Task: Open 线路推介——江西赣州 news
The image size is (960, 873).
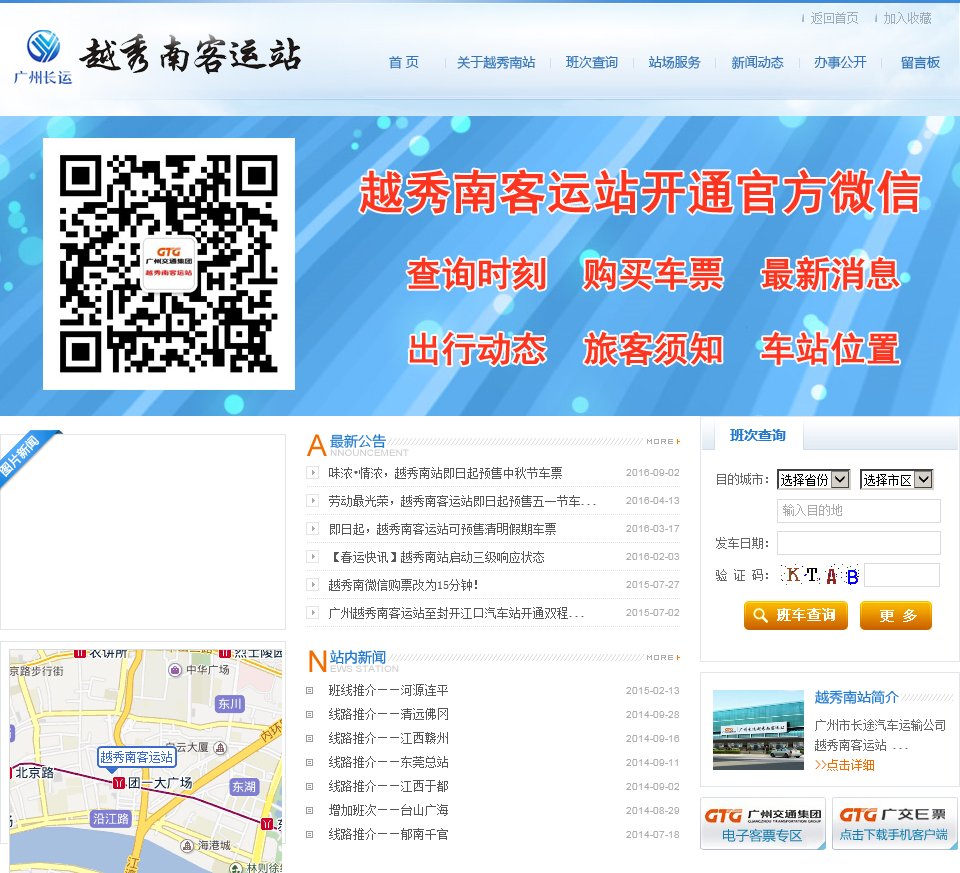Action: (x=388, y=738)
